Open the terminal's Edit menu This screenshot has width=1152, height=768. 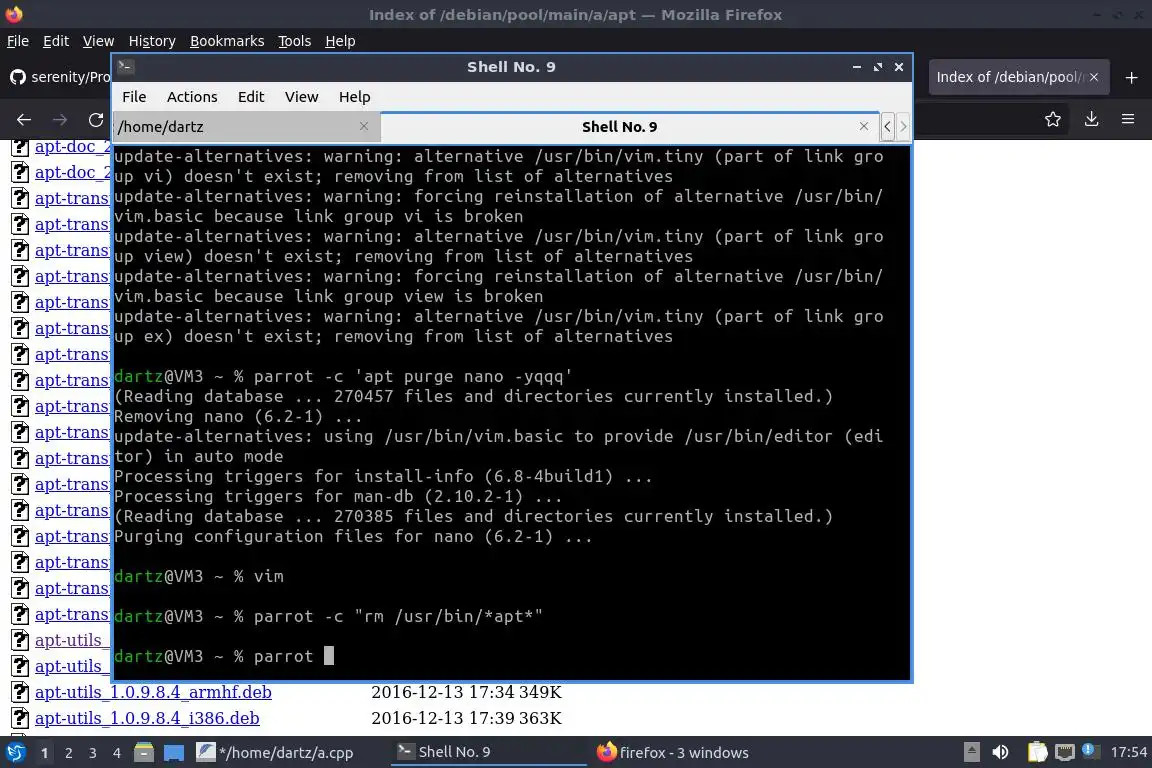point(251,97)
